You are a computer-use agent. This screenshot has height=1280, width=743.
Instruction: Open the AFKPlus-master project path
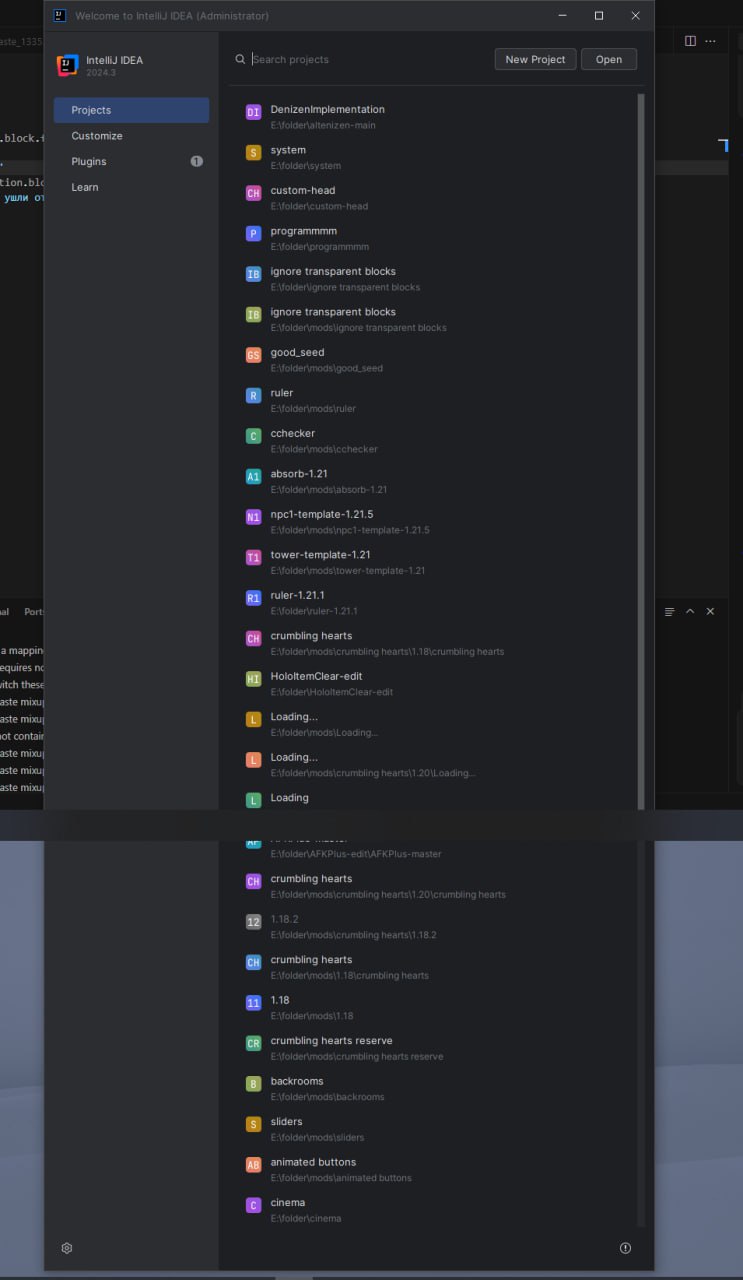click(x=356, y=854)
